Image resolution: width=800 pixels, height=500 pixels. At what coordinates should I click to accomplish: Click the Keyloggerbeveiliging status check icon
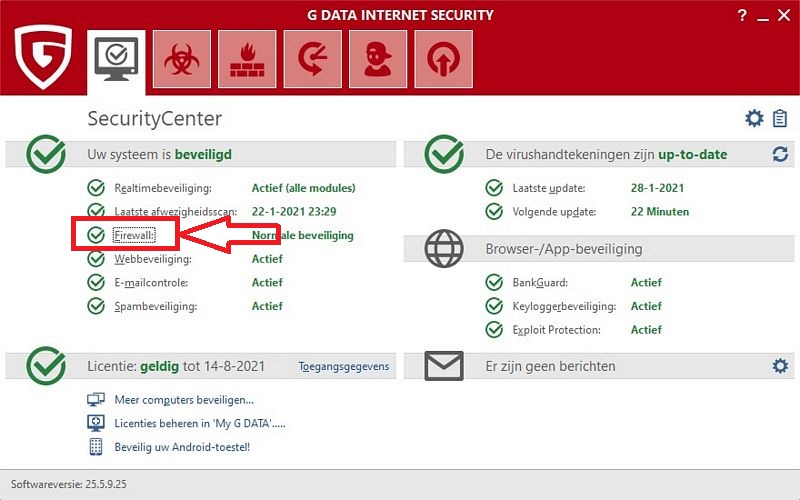click(494, 306)
